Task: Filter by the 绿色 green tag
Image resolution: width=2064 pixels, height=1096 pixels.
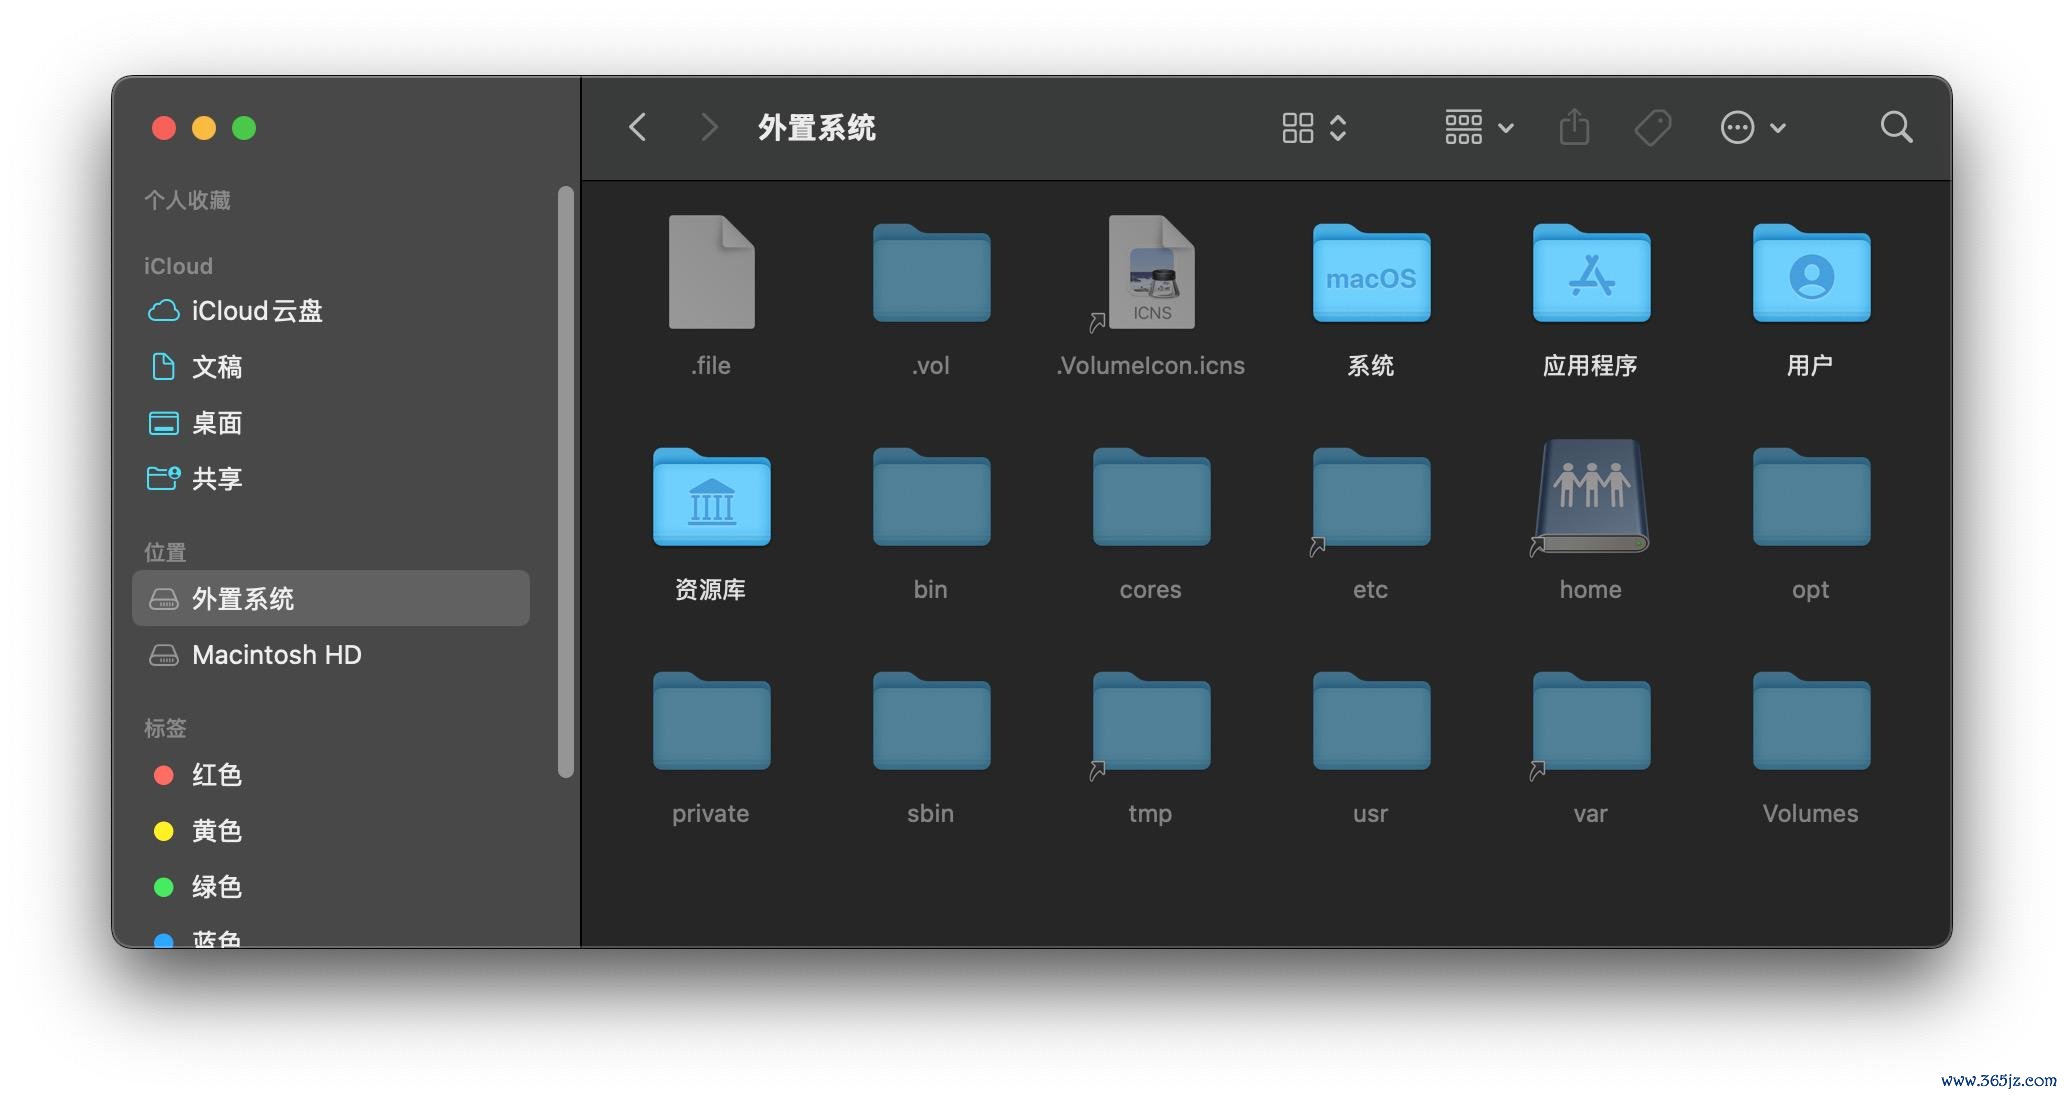Action: point(331,887)
